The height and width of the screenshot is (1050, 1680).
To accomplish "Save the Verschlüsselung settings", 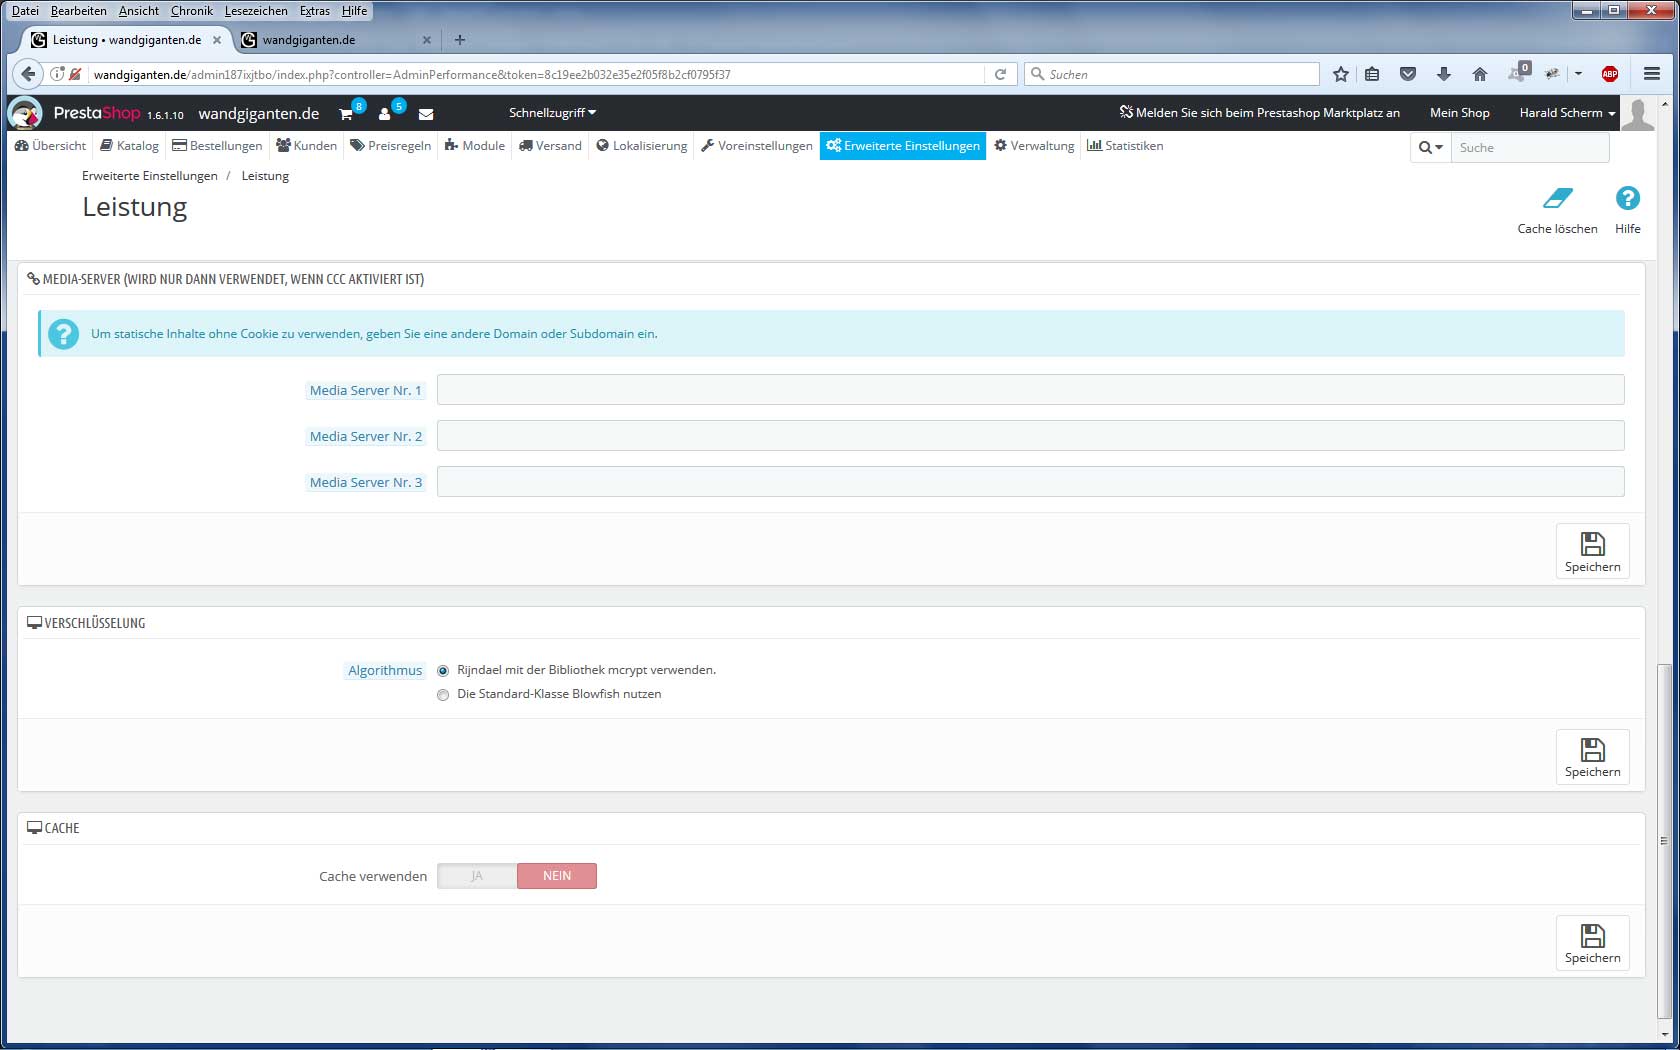I will coord(1592,757).
